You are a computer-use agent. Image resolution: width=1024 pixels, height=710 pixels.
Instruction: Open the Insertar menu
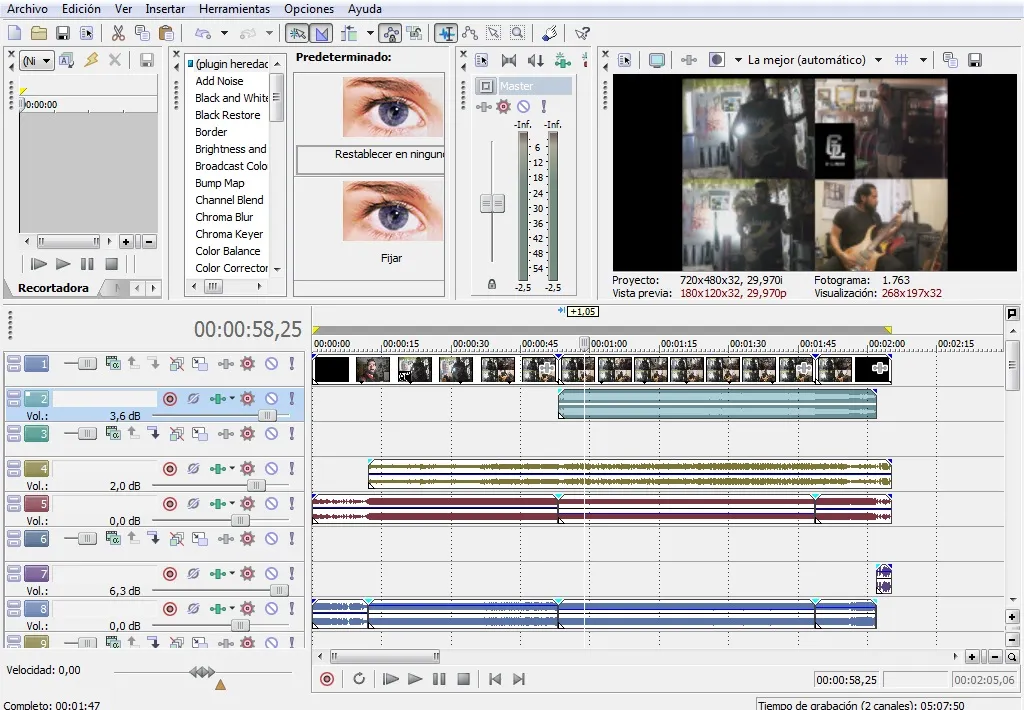(165, 8)
